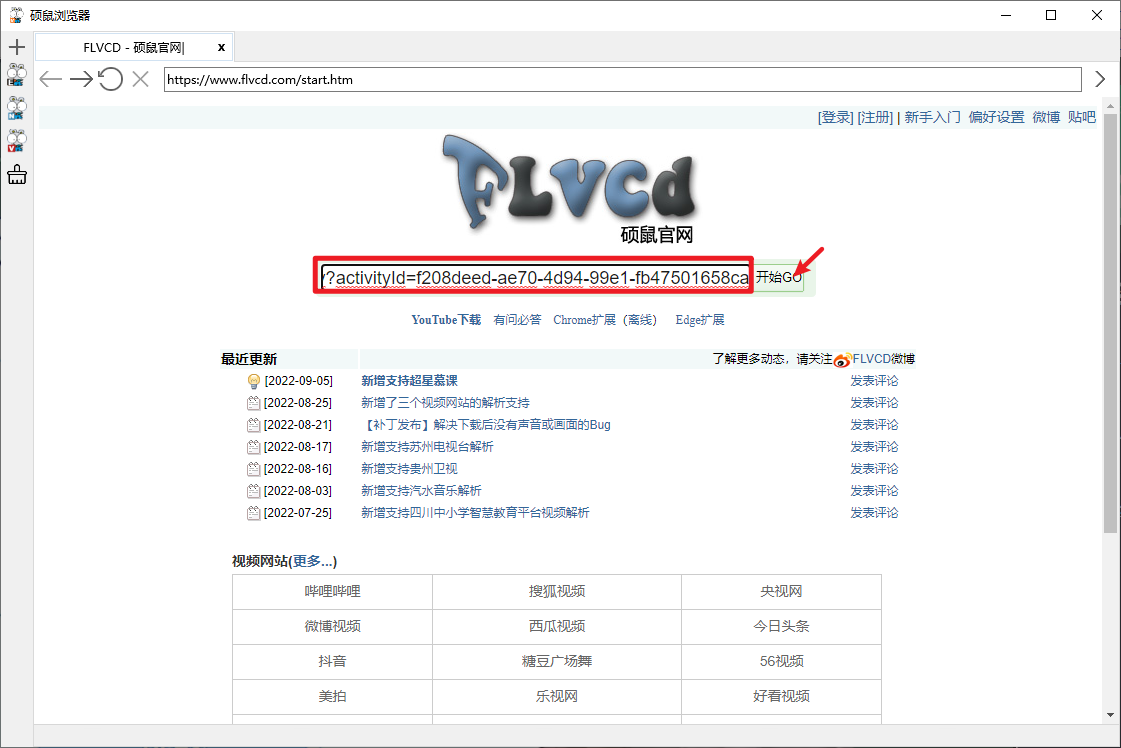Image resolution: width=1121 pixels, height=748 pixels.
Task: Click the Weibo eye logo icon
Action: [843, 360]
